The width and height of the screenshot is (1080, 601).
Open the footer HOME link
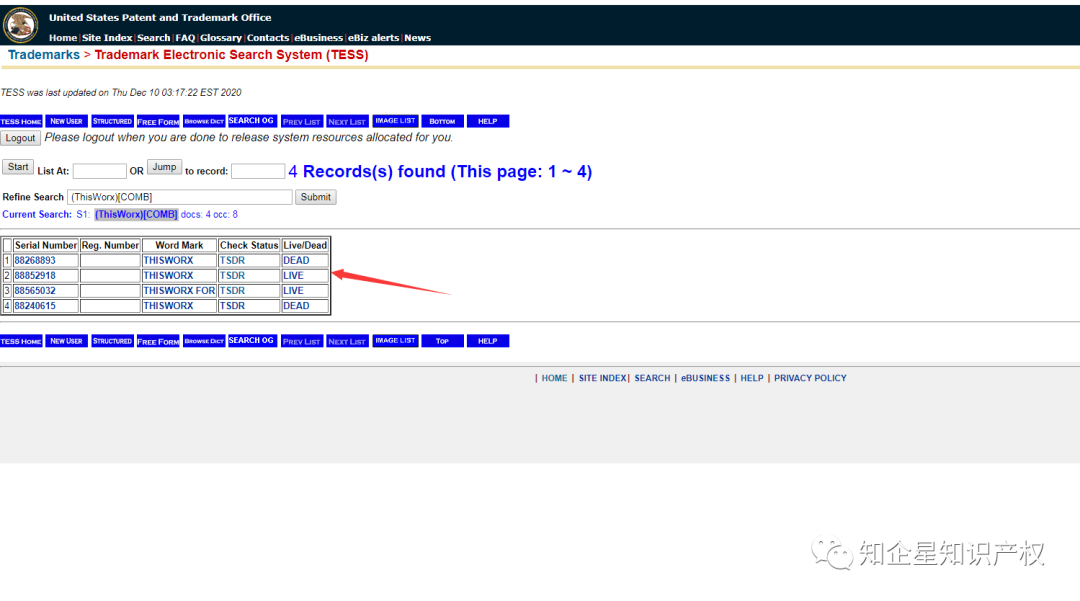[x=554, y=378]
